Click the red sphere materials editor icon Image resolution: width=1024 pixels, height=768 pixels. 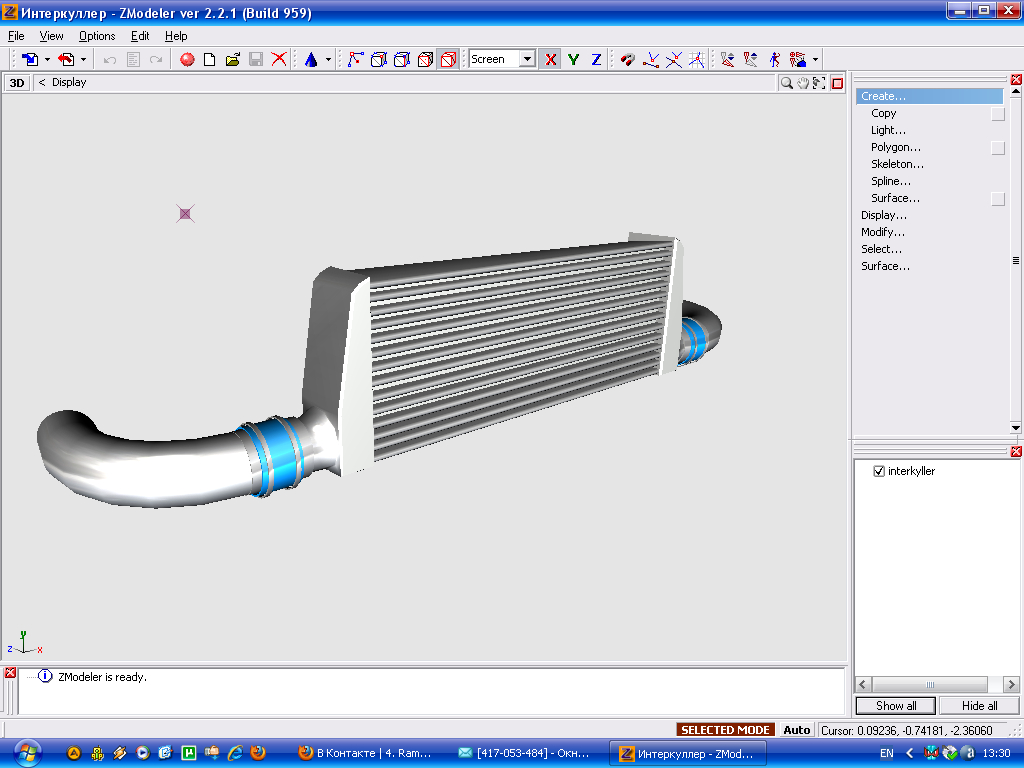click(187, 59)
